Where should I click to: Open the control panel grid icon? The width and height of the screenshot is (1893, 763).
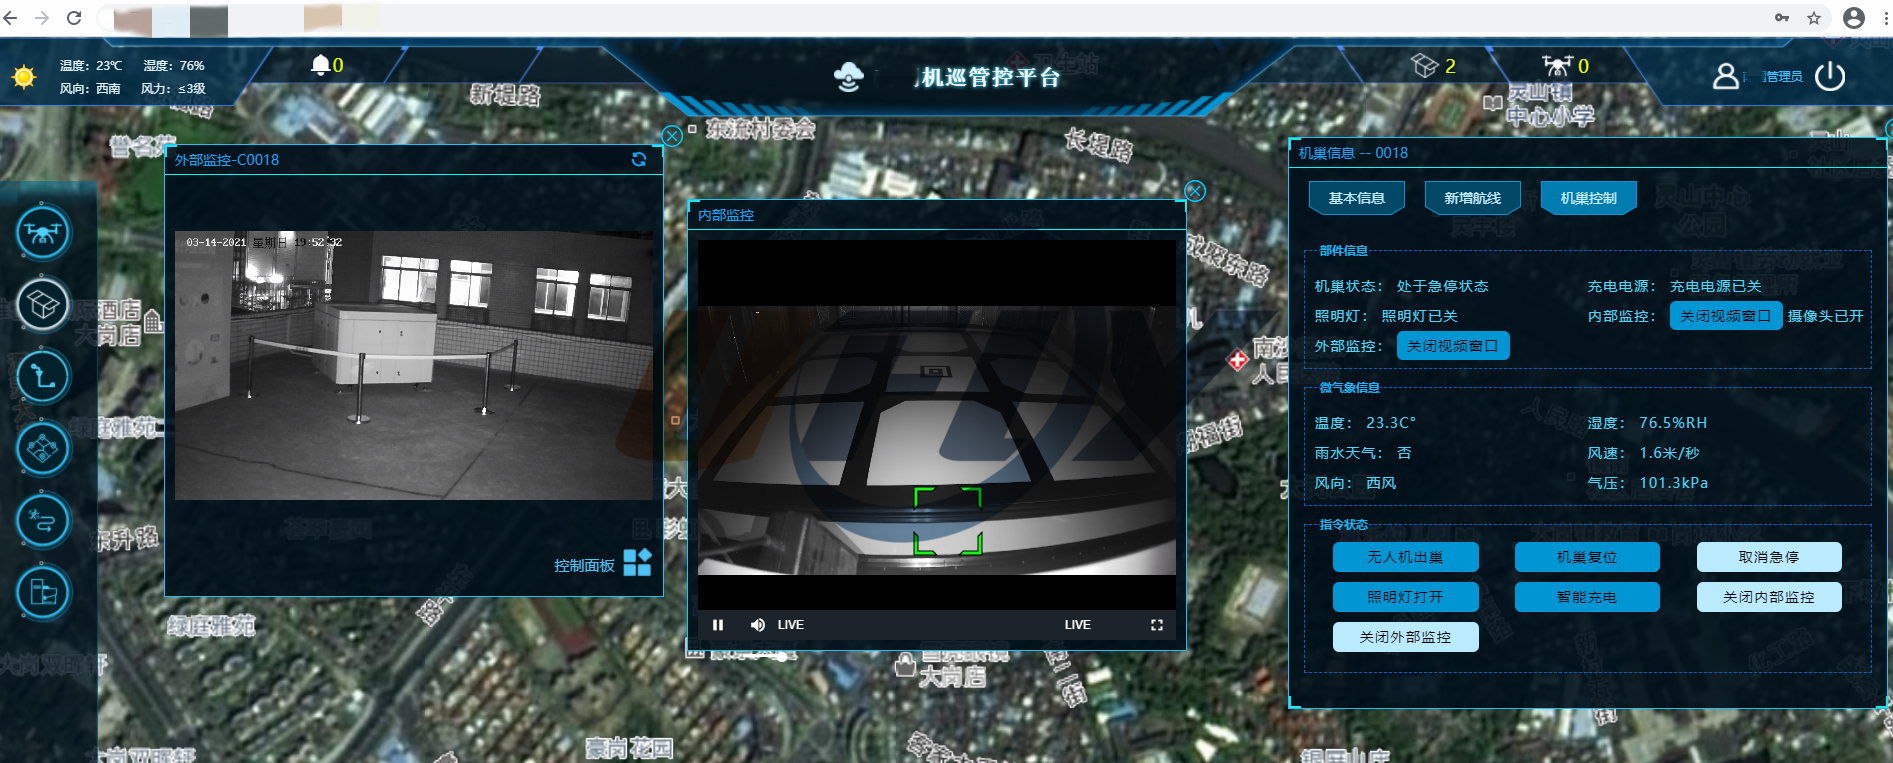(637, 562)
